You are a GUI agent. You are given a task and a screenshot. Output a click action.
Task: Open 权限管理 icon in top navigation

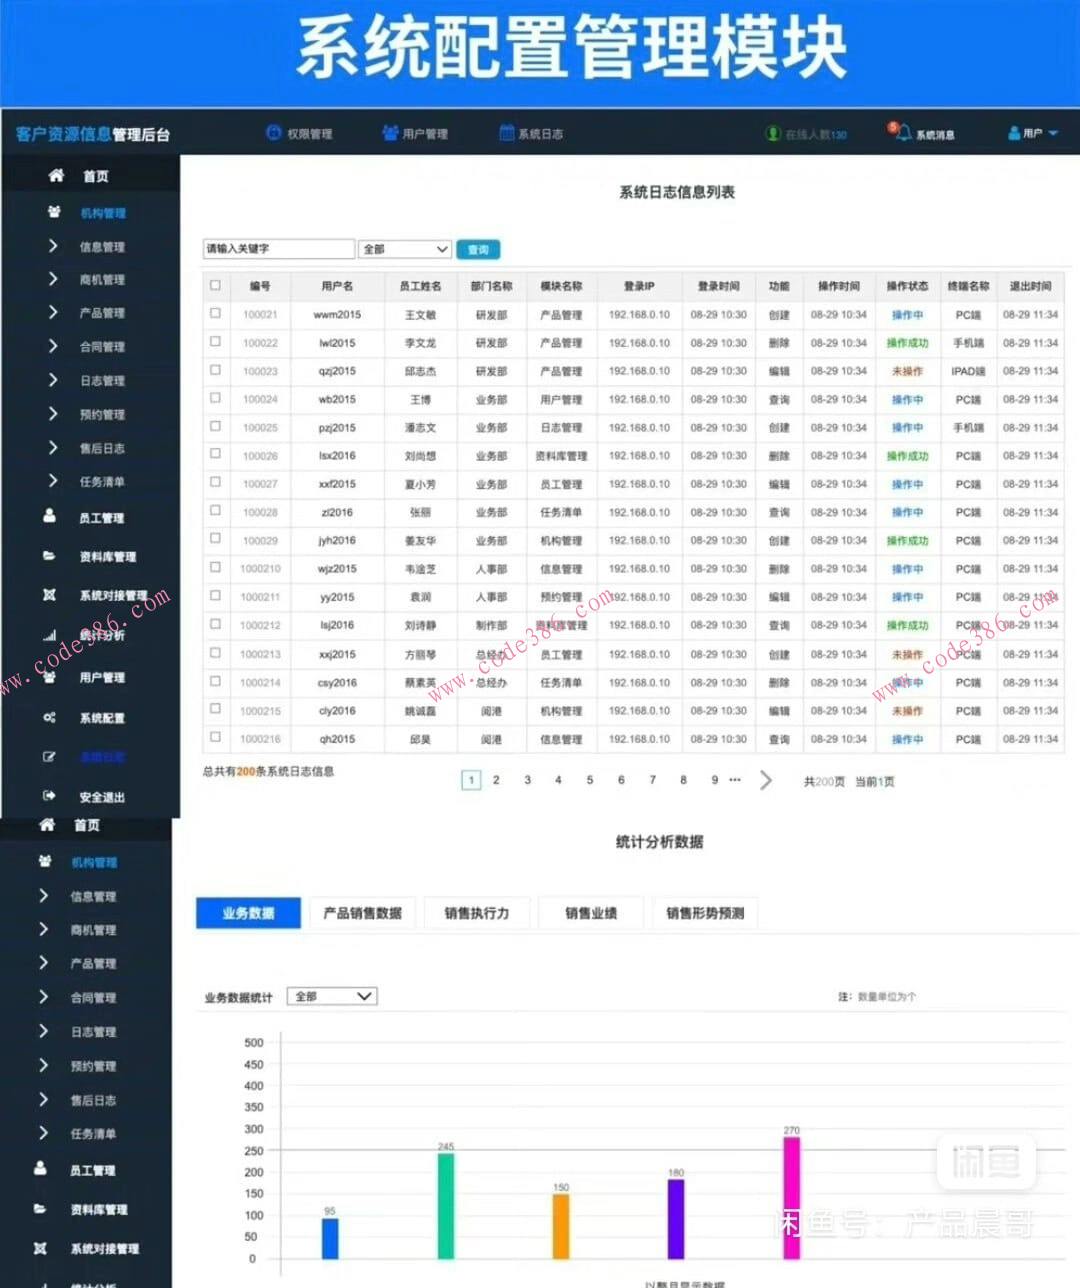pos(273,133)
